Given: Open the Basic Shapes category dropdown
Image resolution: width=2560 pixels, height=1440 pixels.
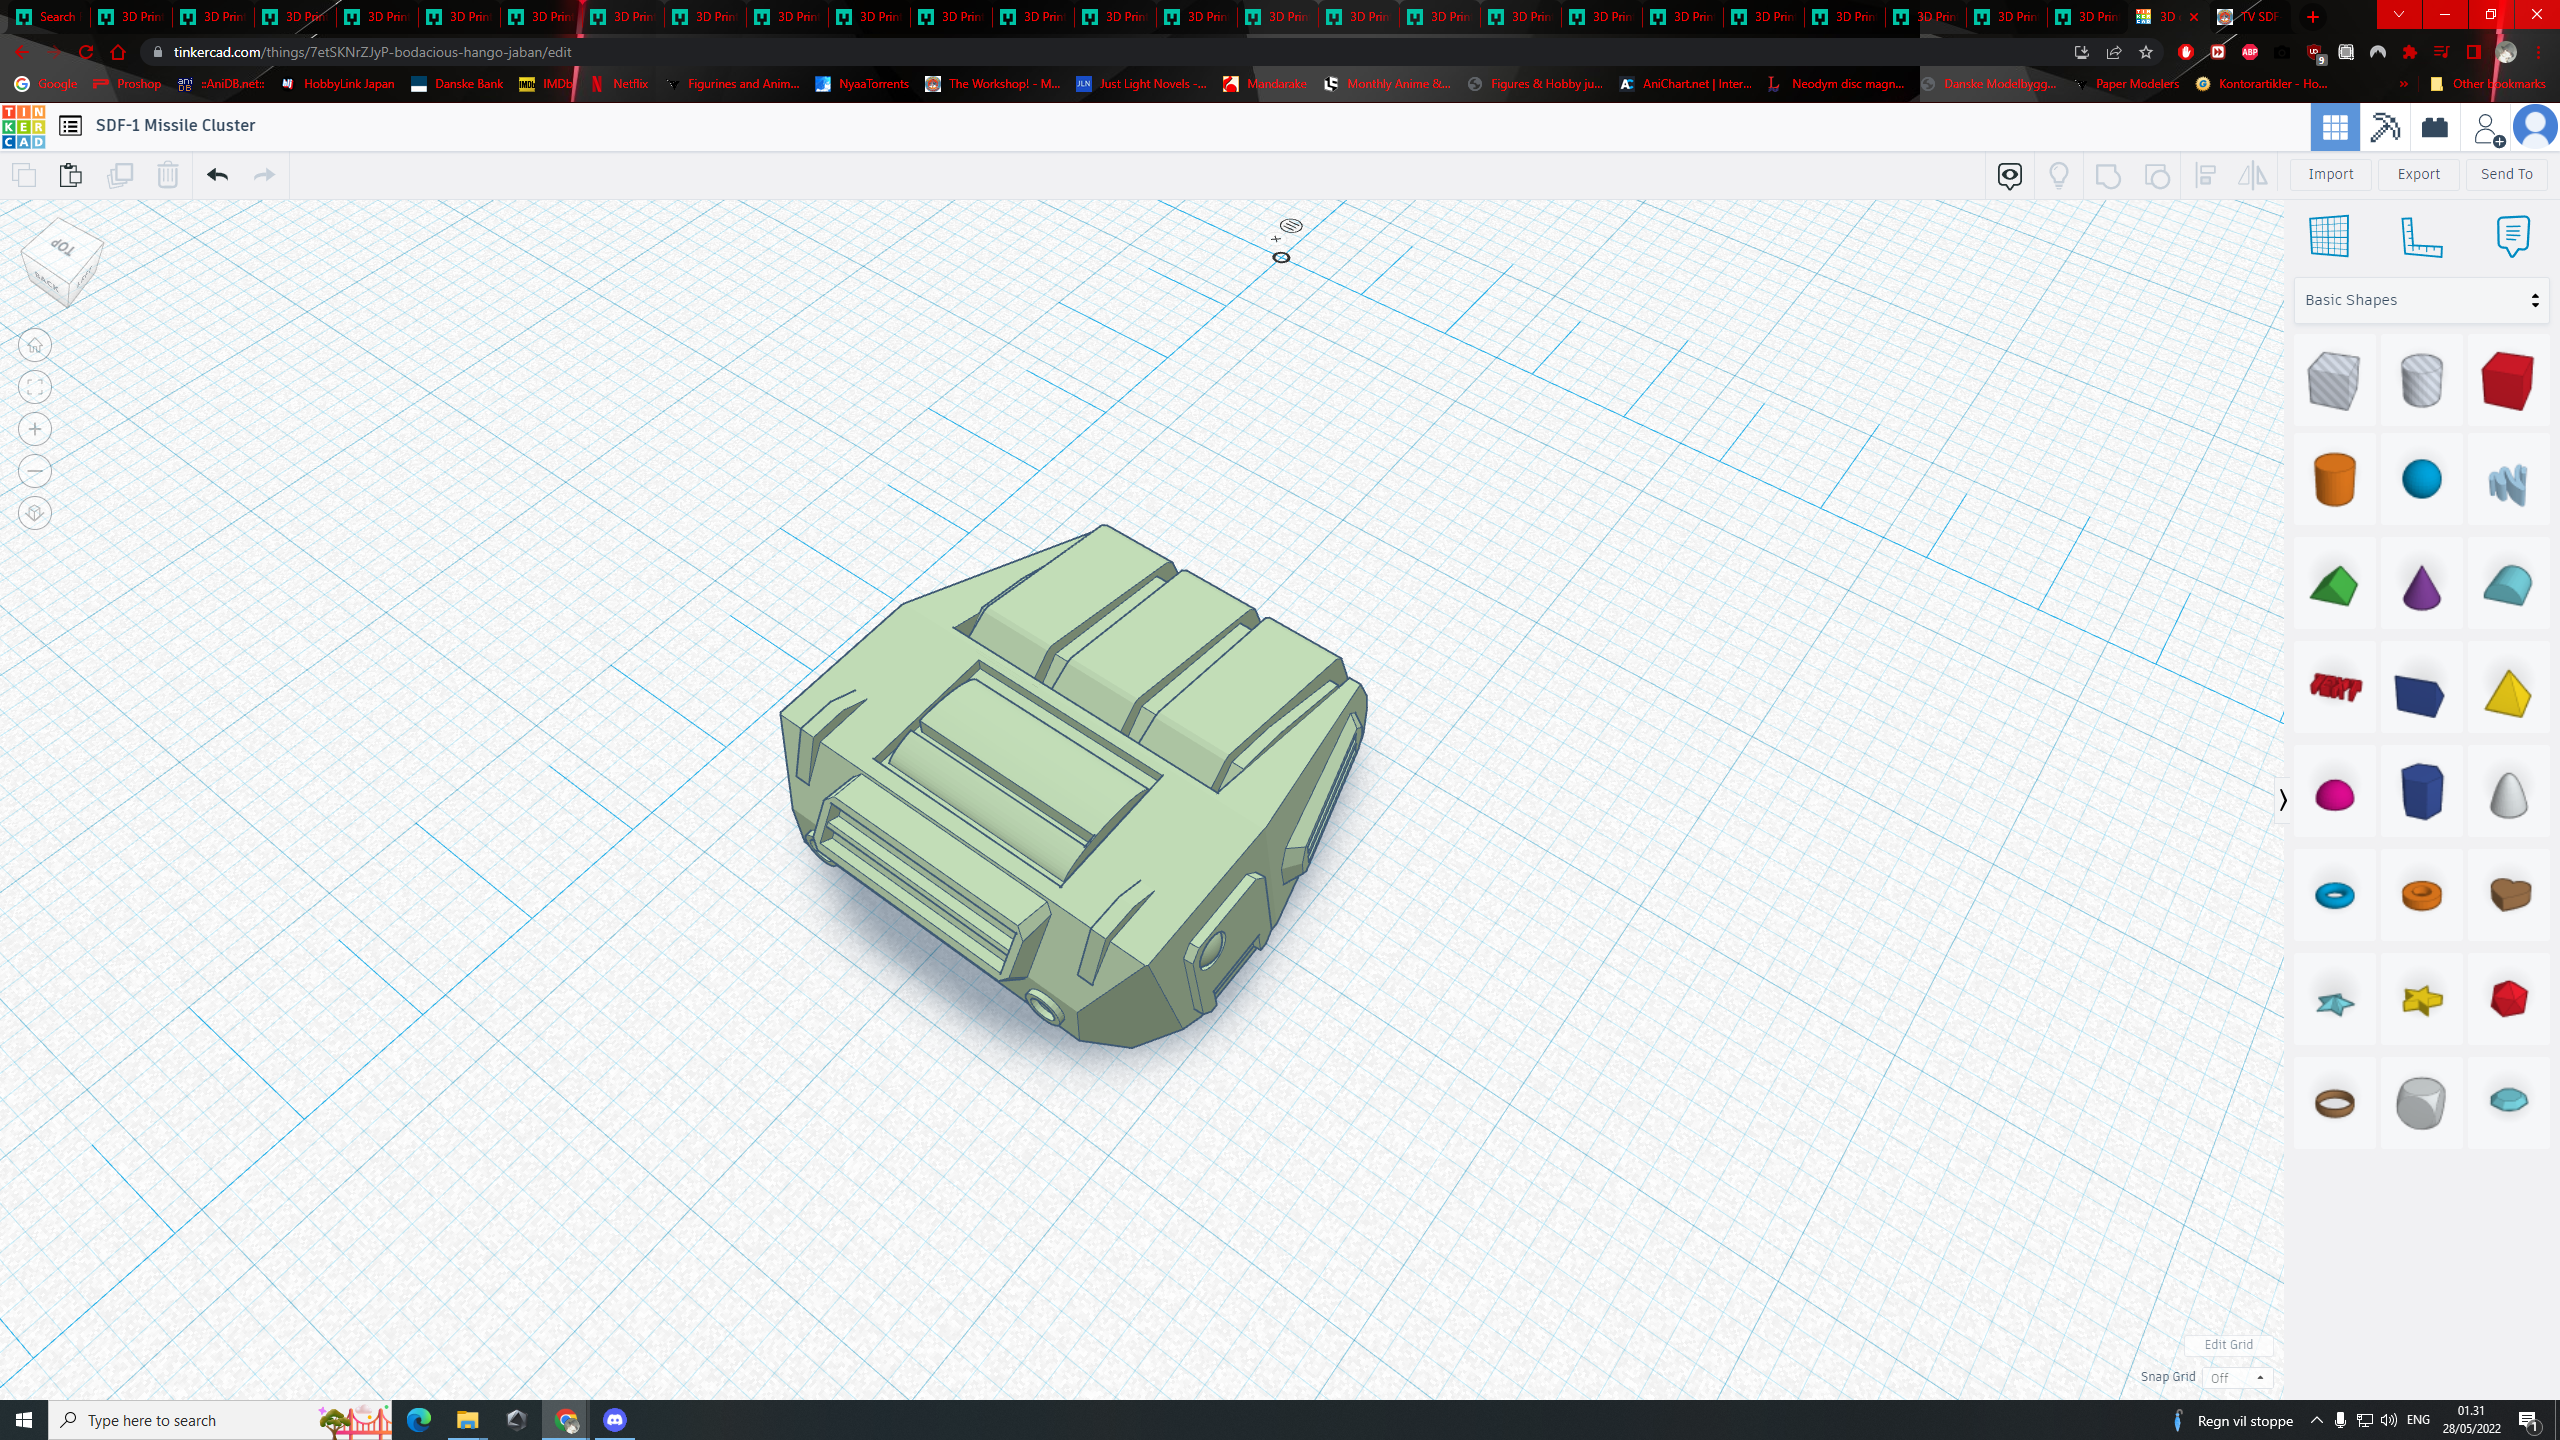Looking at the screenshot, I should [x=2421, y=300].
